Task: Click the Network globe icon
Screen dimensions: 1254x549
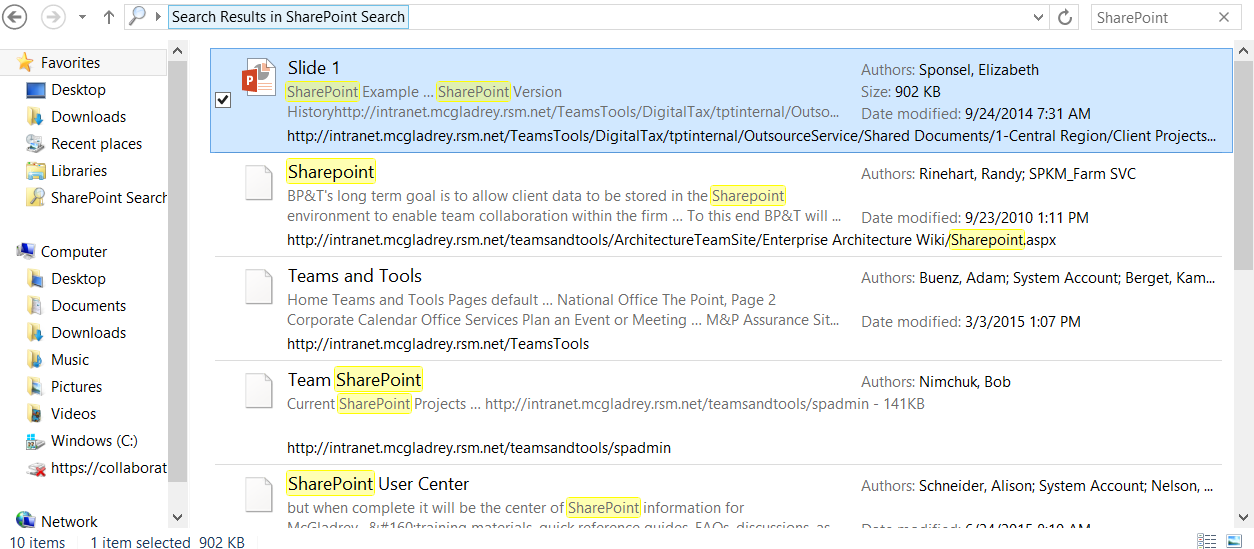Action: click(x=26, y=521)
